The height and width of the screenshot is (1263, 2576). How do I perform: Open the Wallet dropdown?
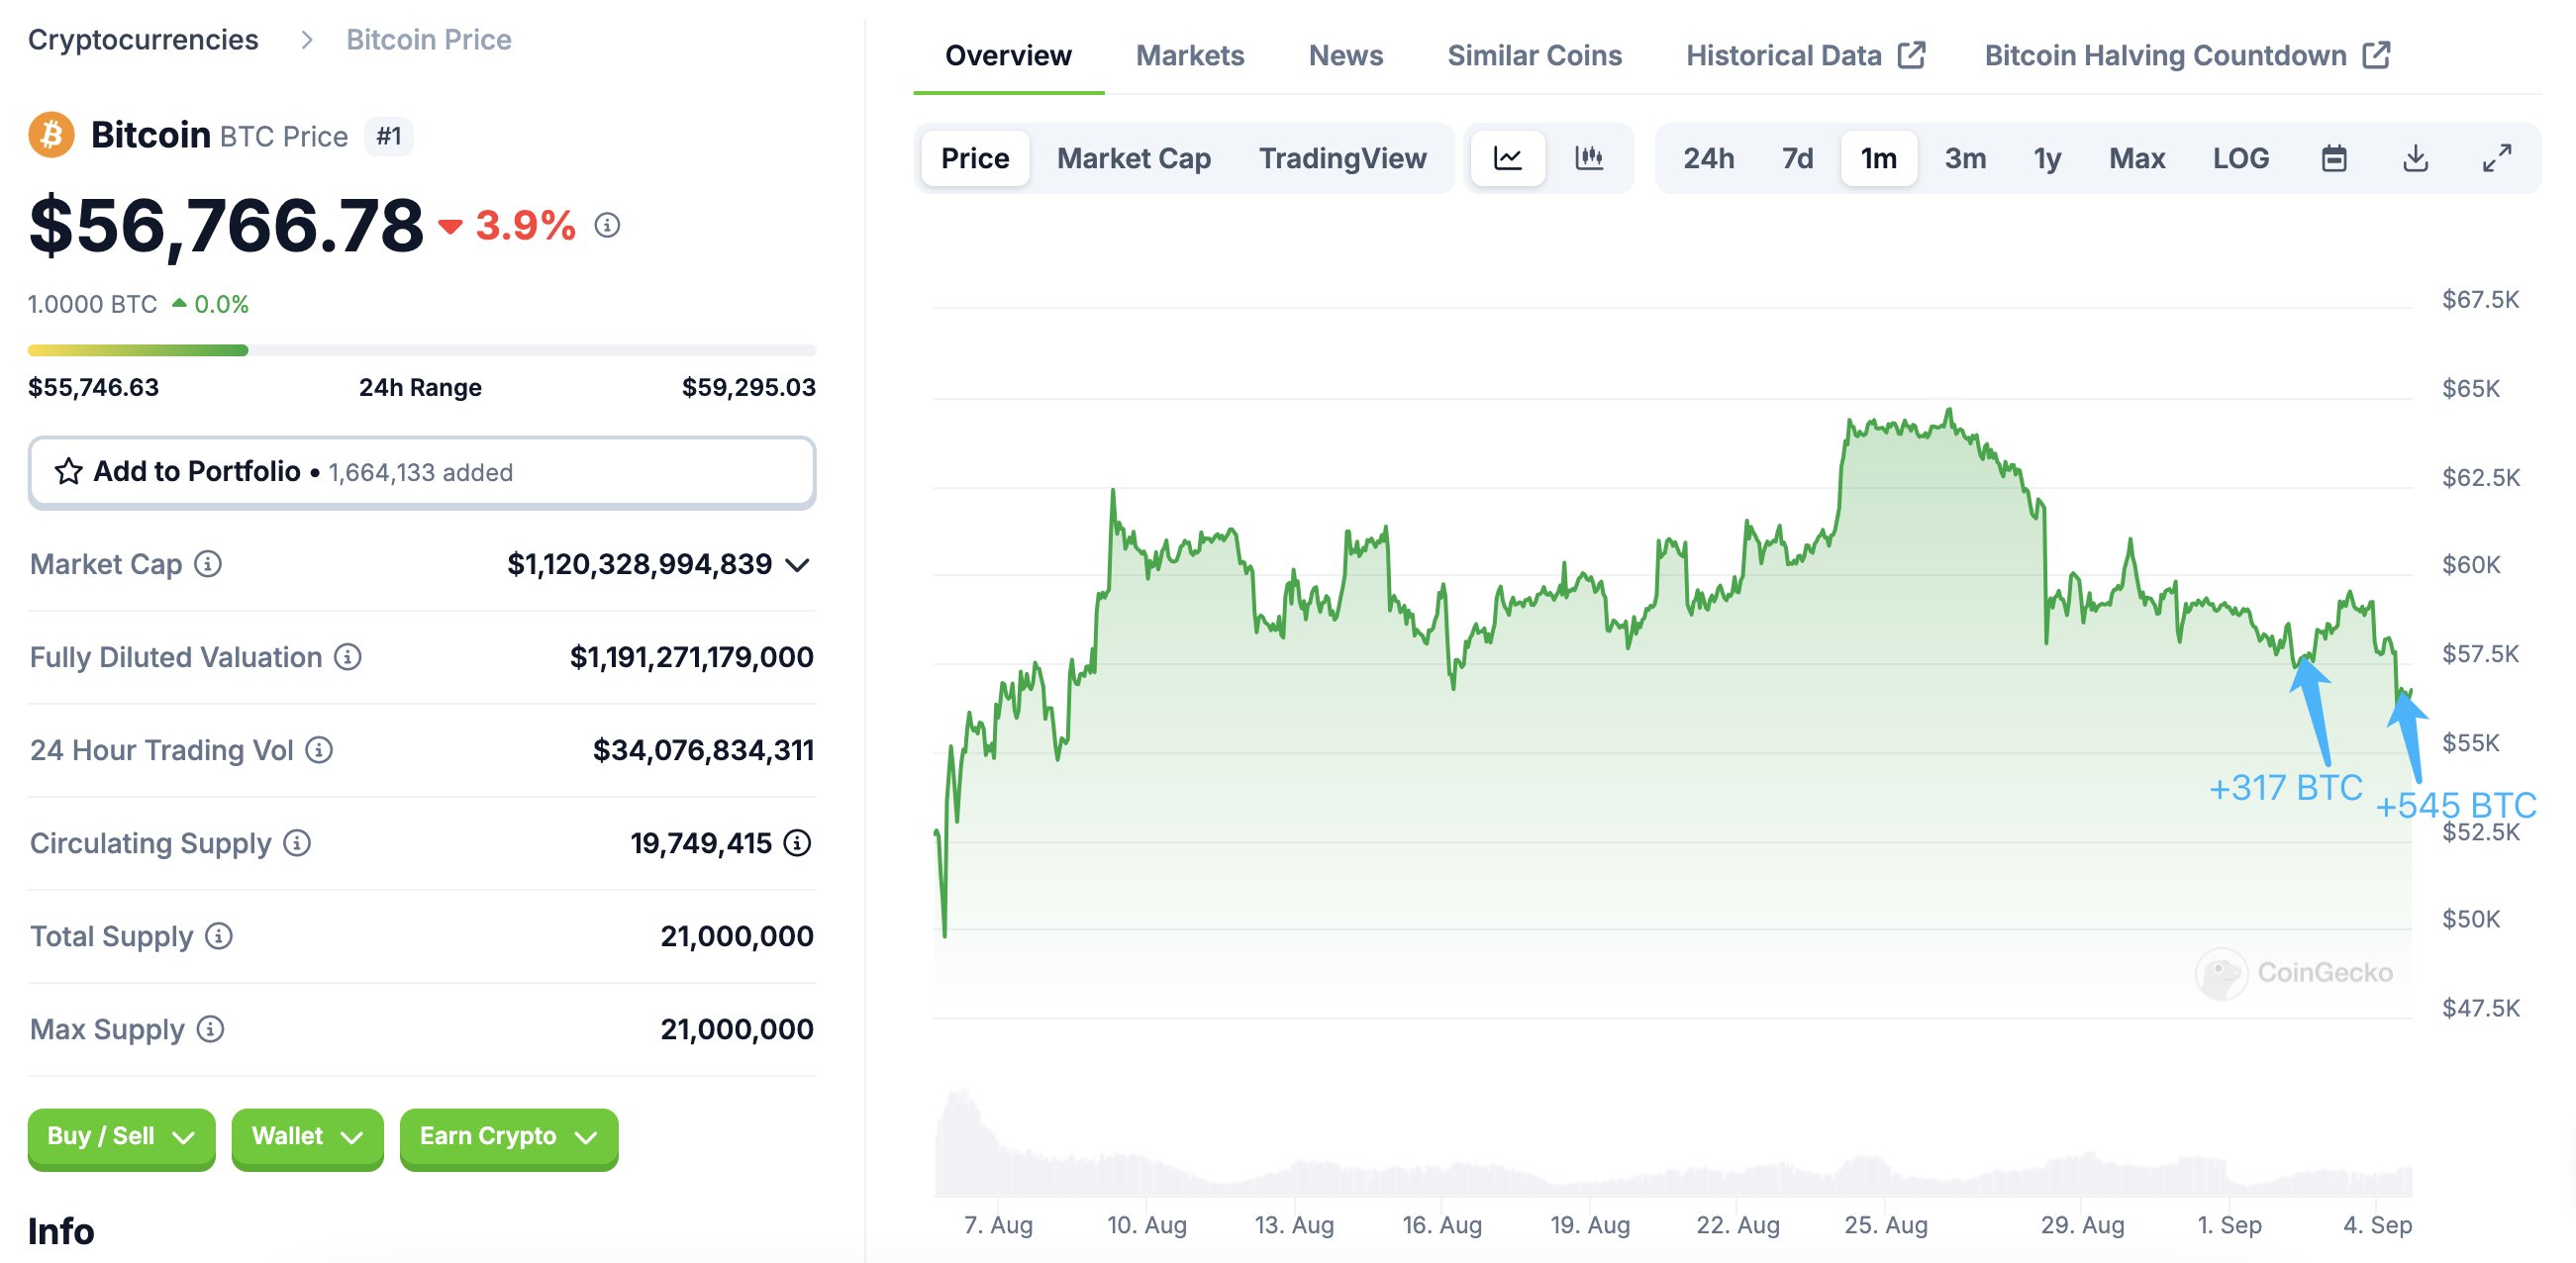click(307, 1137)
